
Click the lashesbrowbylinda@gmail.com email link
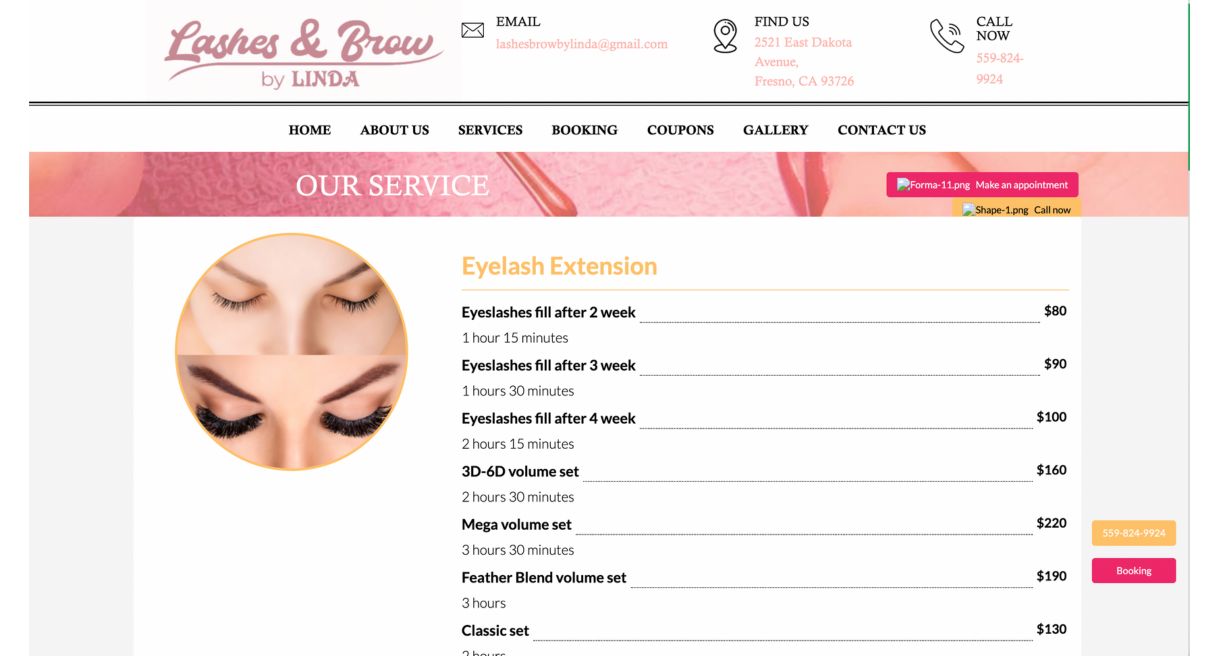point(582,44)
